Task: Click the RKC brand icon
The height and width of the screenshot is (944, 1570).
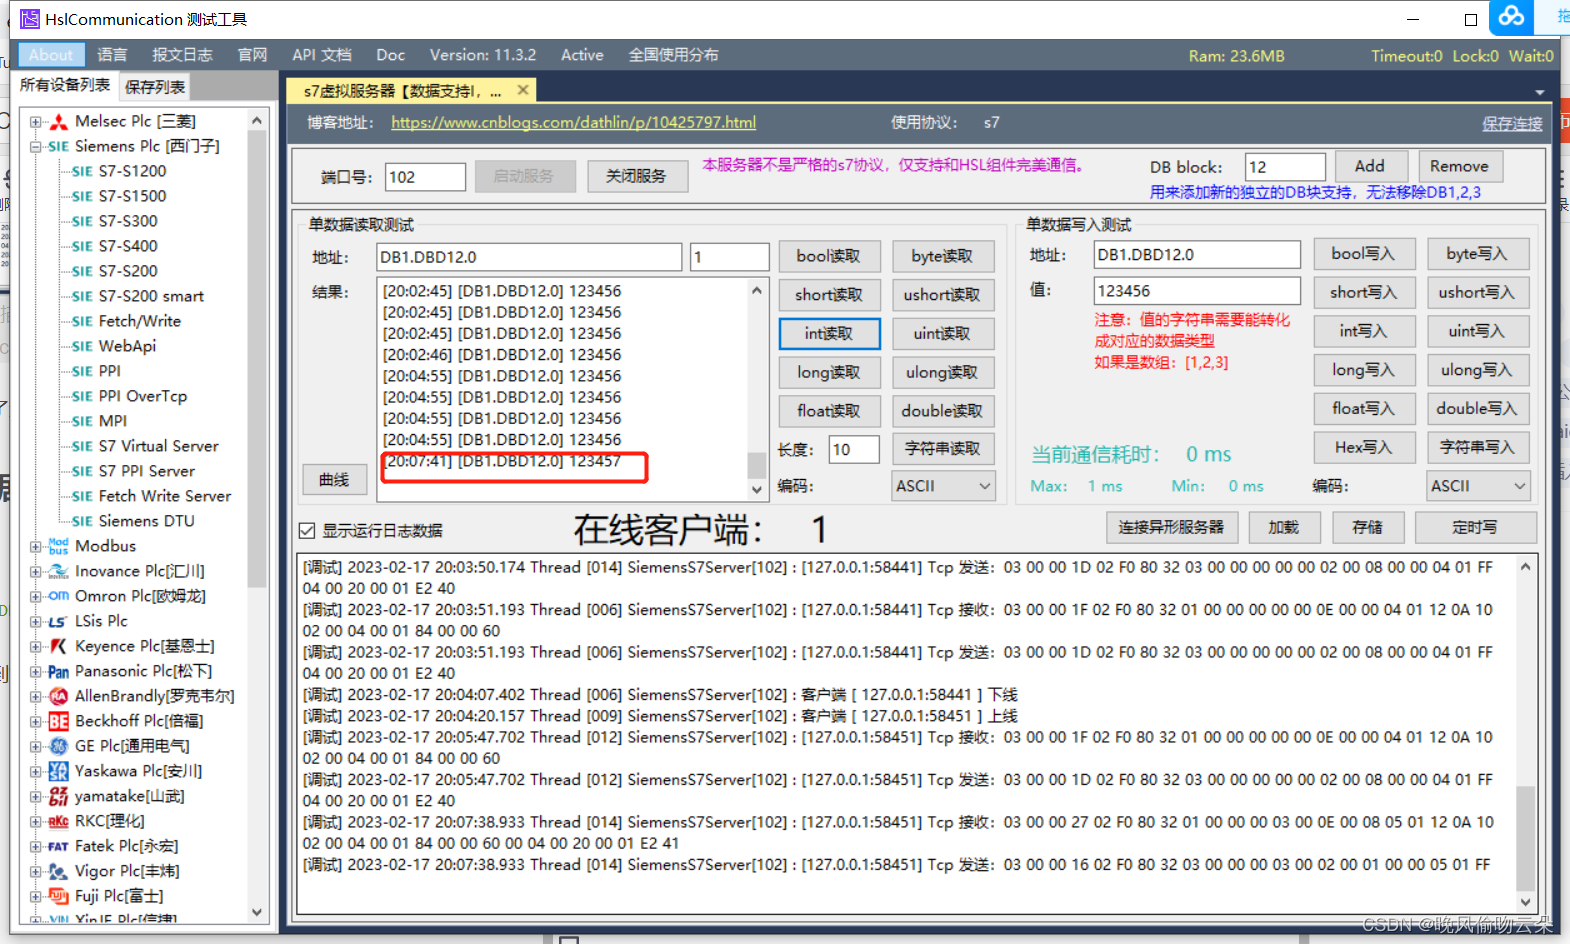Action: 59,822
